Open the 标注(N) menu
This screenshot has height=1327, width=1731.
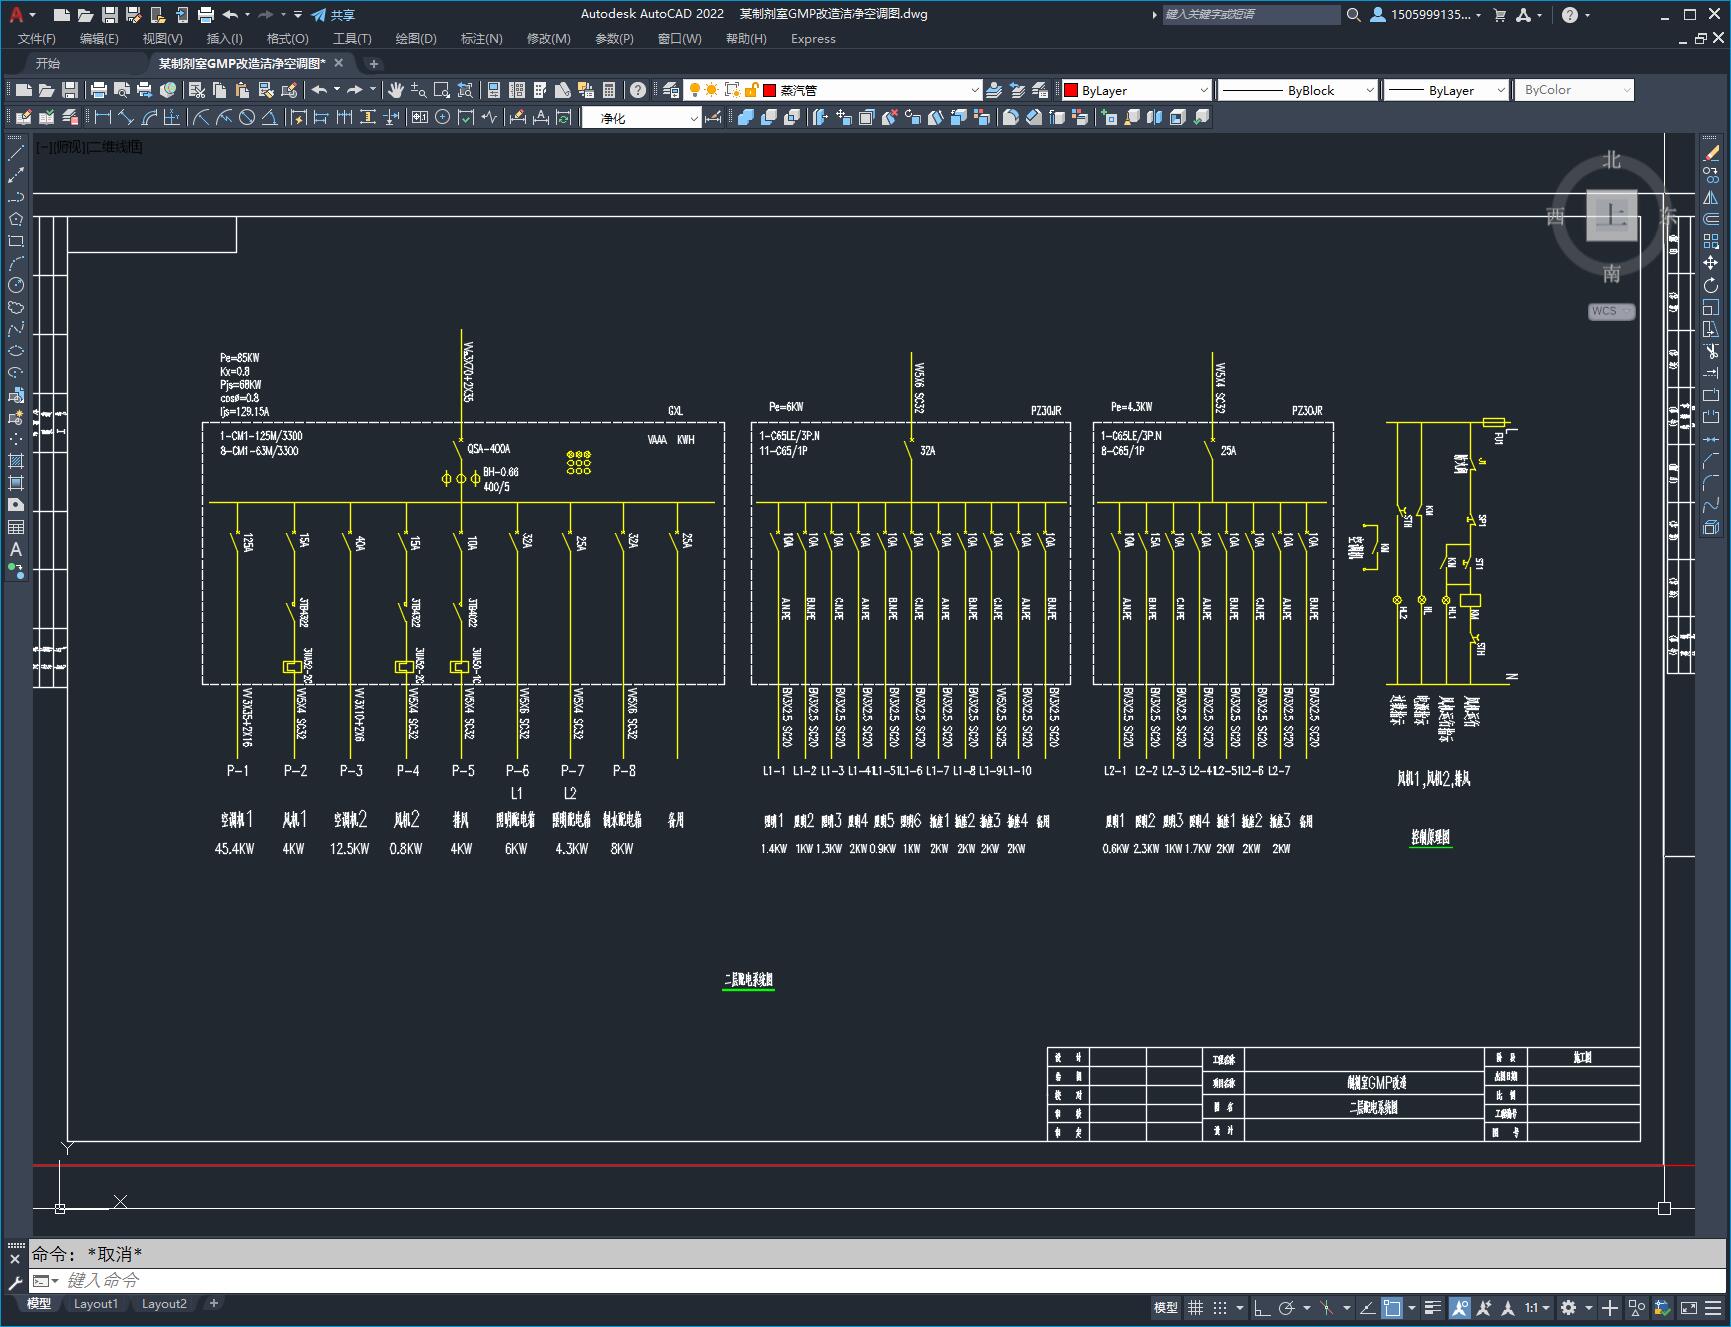(481, 38)
